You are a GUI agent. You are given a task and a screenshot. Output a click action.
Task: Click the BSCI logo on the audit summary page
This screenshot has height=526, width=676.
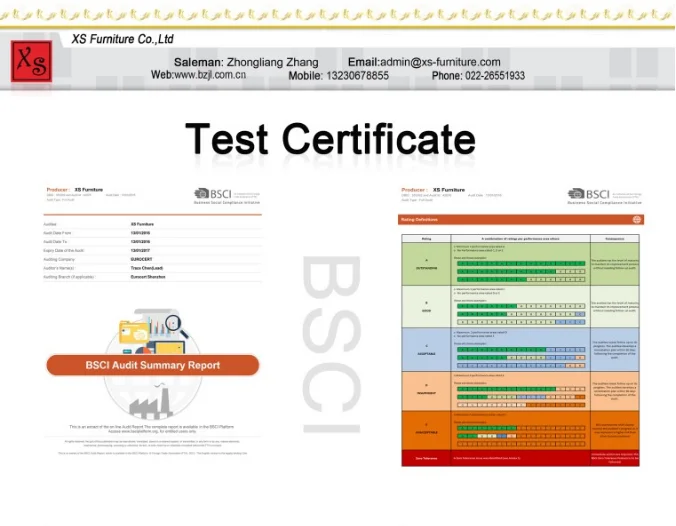click(227, 196)
